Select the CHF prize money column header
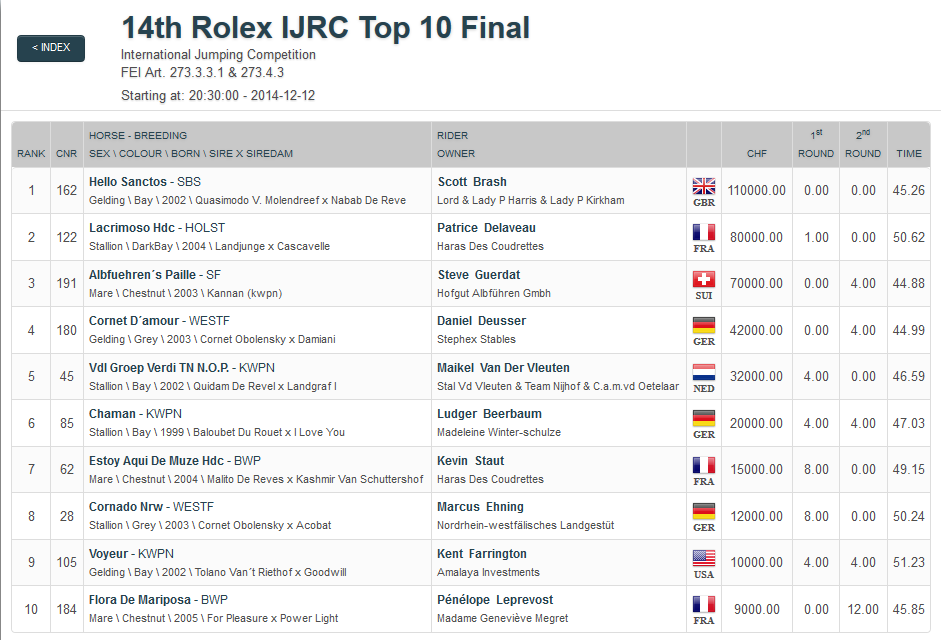 (757, 154)
